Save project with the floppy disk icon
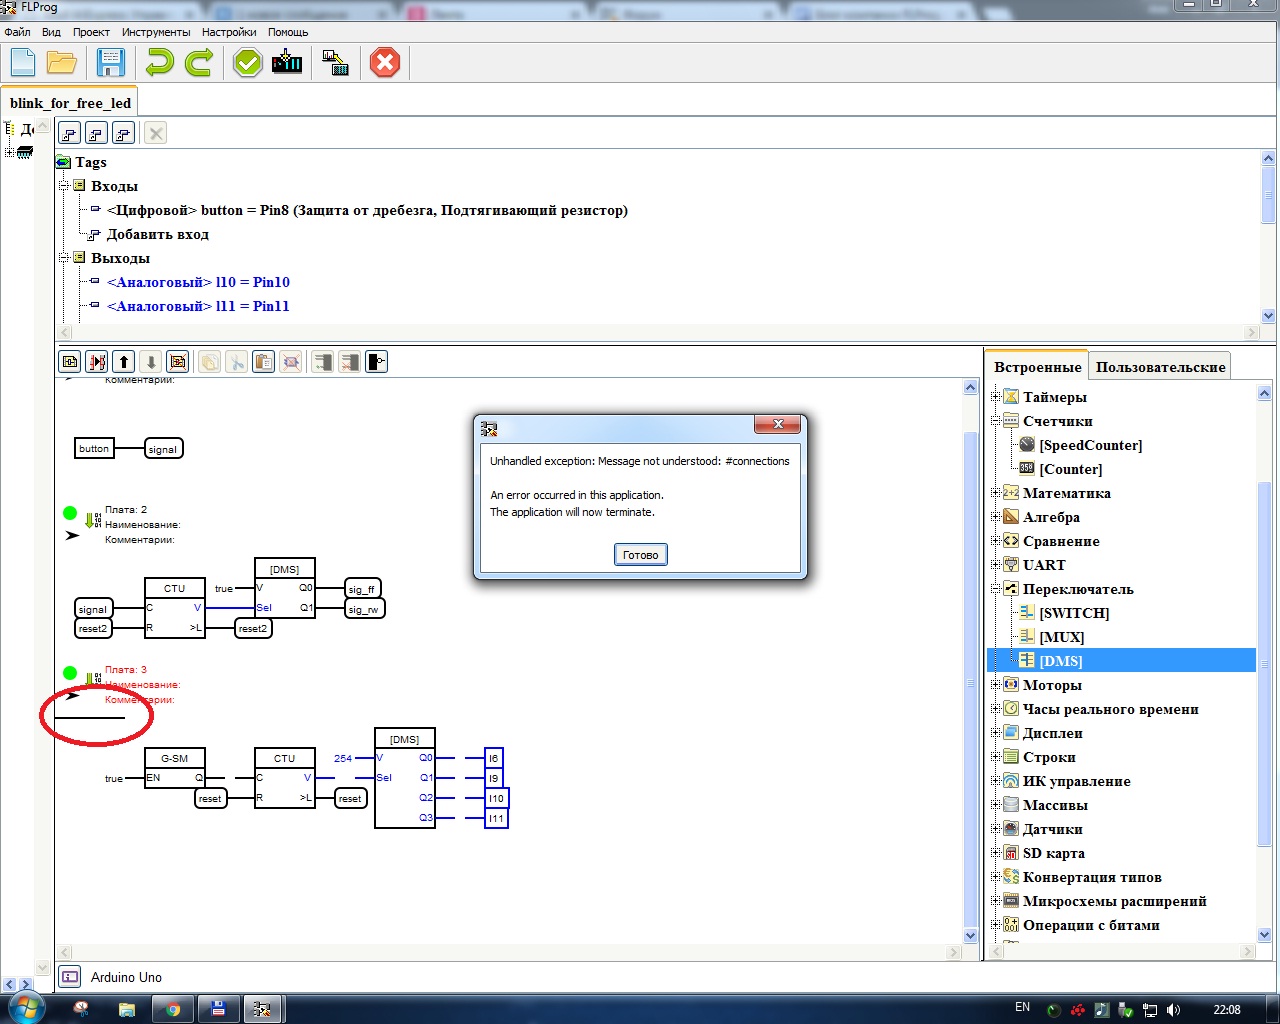Screen dimensions: 1280x1024 tap(110, 63)
